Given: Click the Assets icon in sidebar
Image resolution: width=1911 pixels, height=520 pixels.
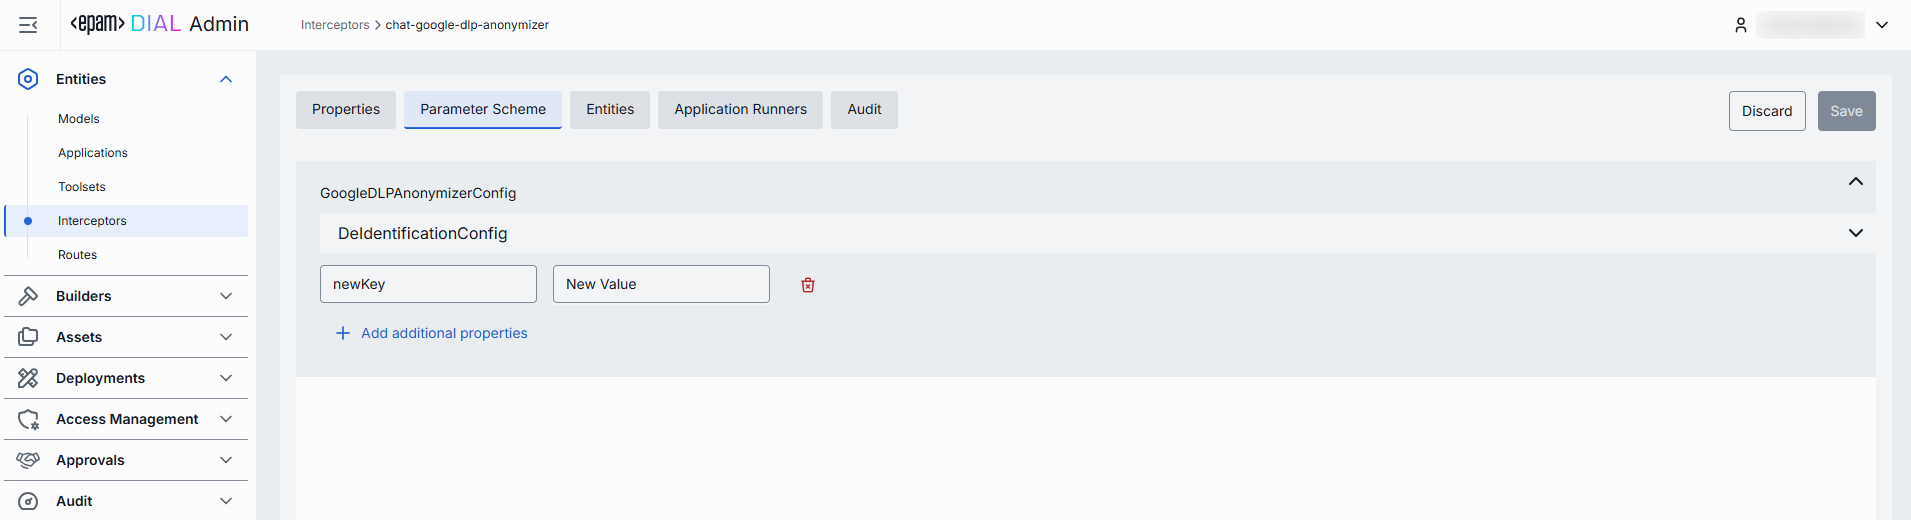Looking at the screenshot, I should tap(28, 337).
